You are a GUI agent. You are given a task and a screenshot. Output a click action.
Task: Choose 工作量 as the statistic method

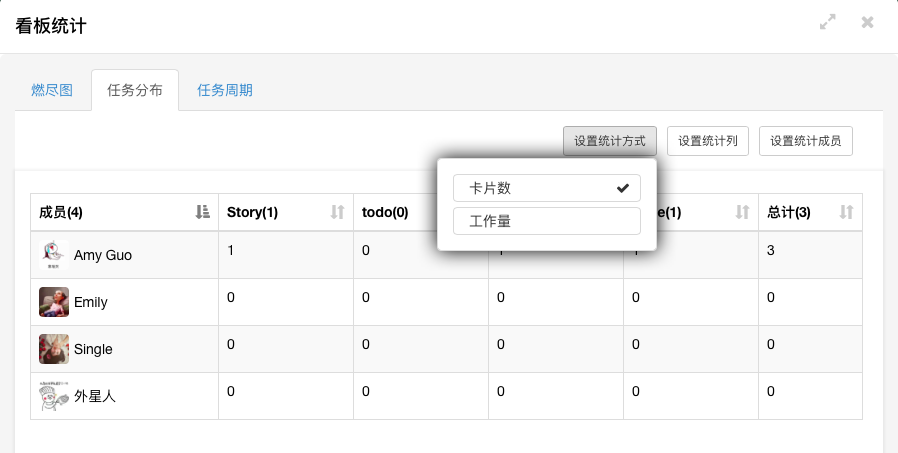click(x=546, y=221)
